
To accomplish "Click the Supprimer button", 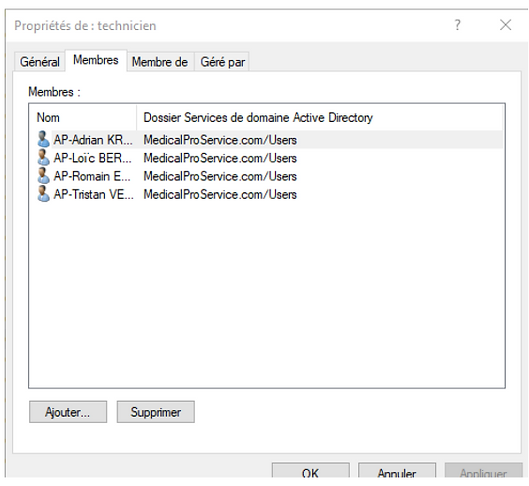I will pos(156,412).
